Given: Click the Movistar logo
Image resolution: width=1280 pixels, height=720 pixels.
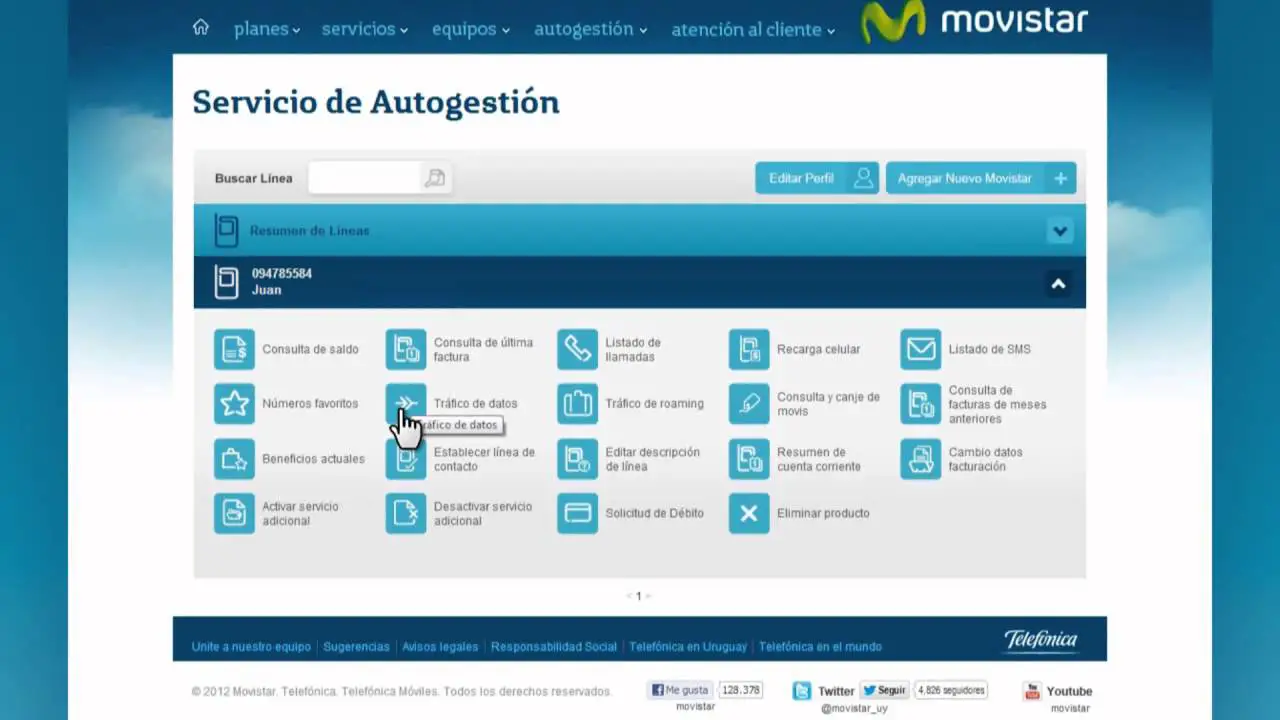Looking at the screenshot, I should [x=975, y=22].
